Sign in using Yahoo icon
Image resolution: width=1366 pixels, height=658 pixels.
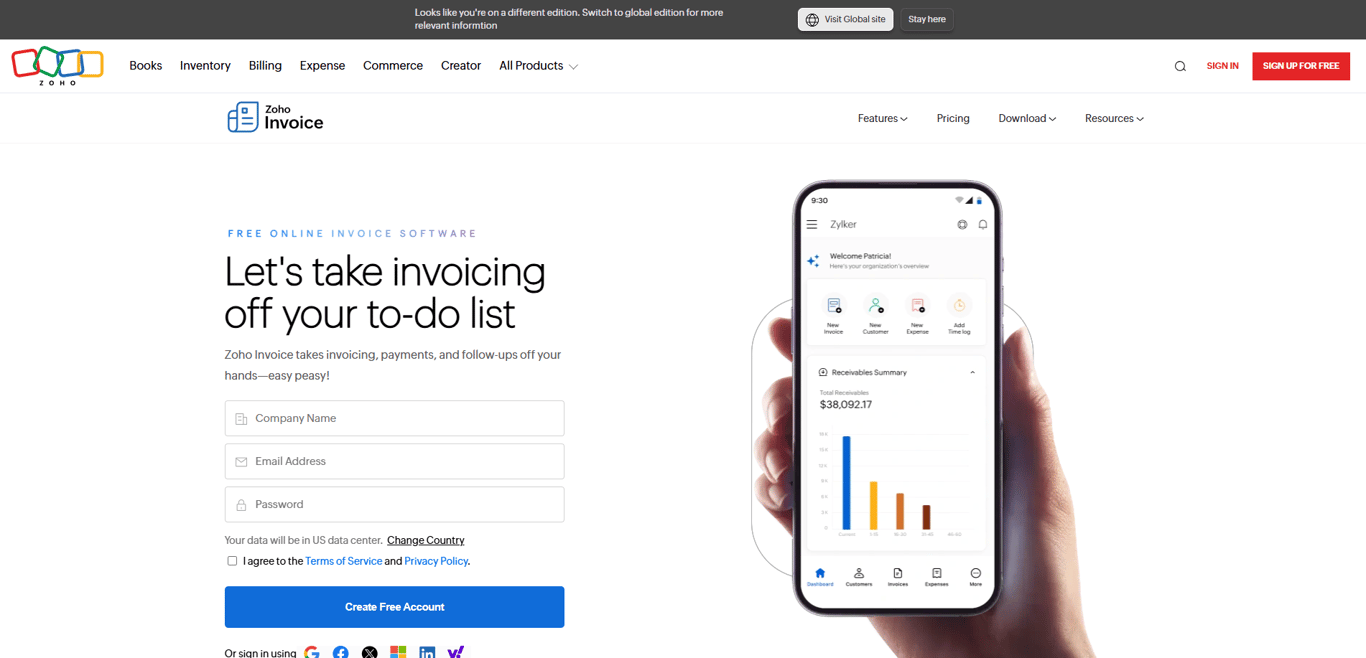tap(456, 653)
